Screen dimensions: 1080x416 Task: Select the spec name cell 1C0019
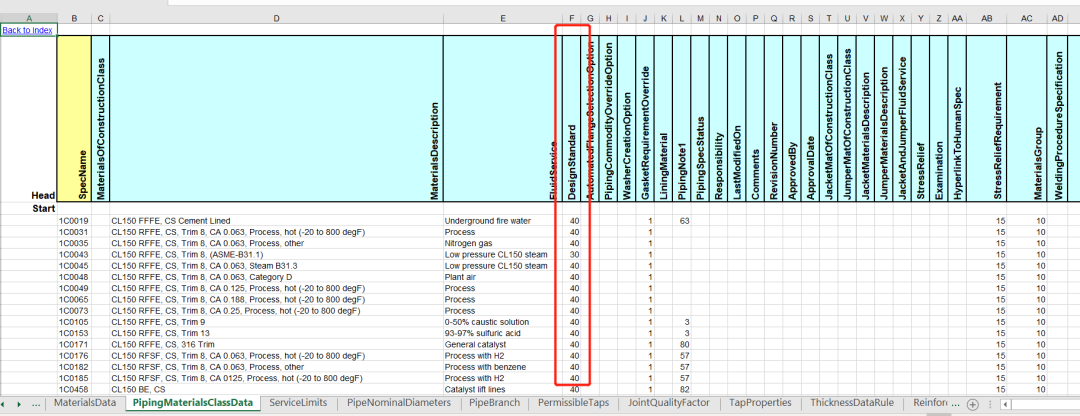(74, 220)
